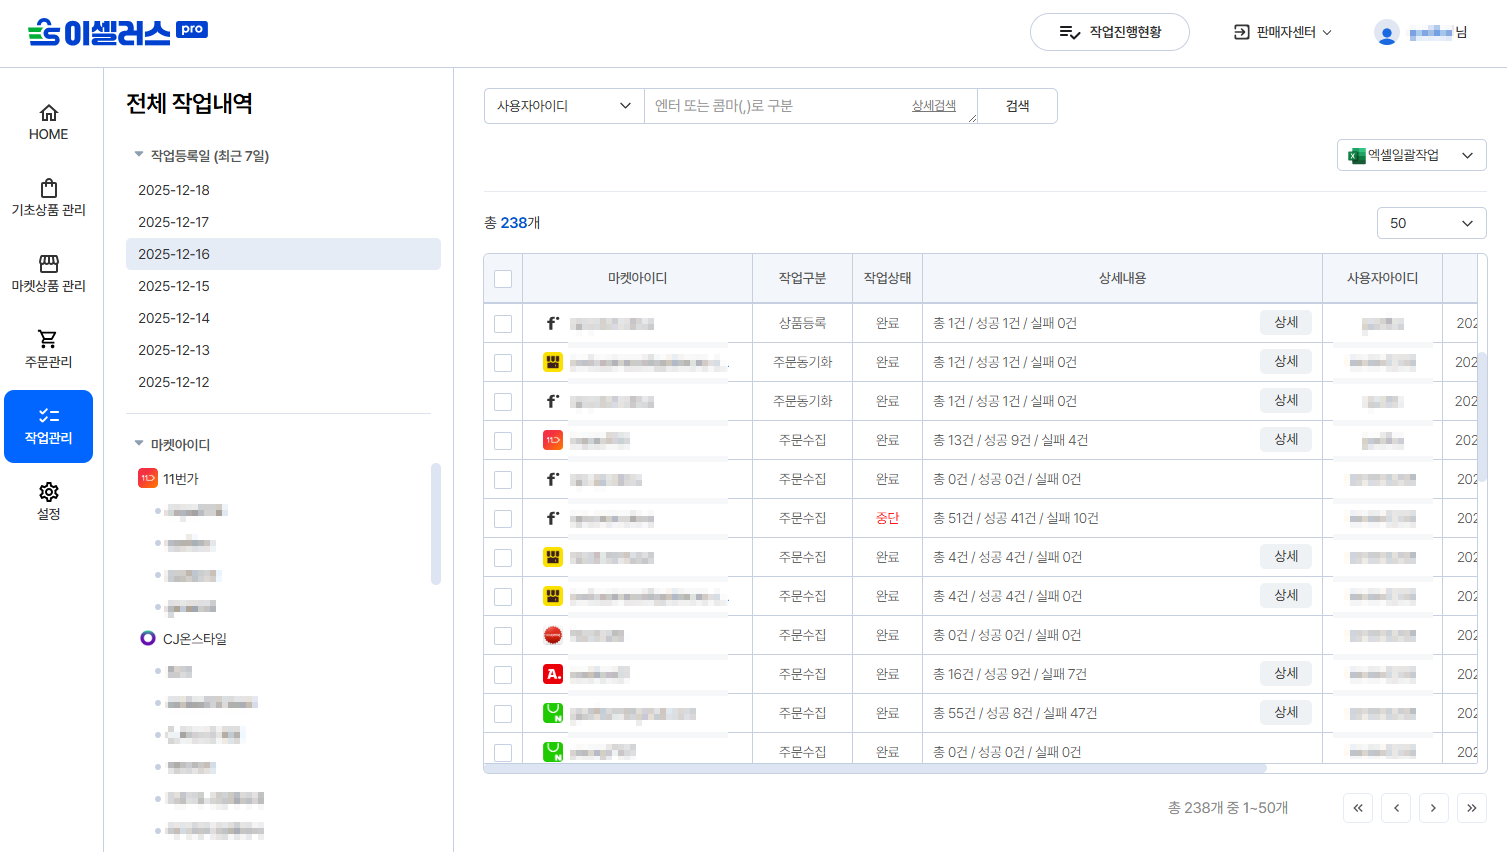1507x852 pixels.
Task: Click the 이셀러스 pro logo
Action: (117, 32)
